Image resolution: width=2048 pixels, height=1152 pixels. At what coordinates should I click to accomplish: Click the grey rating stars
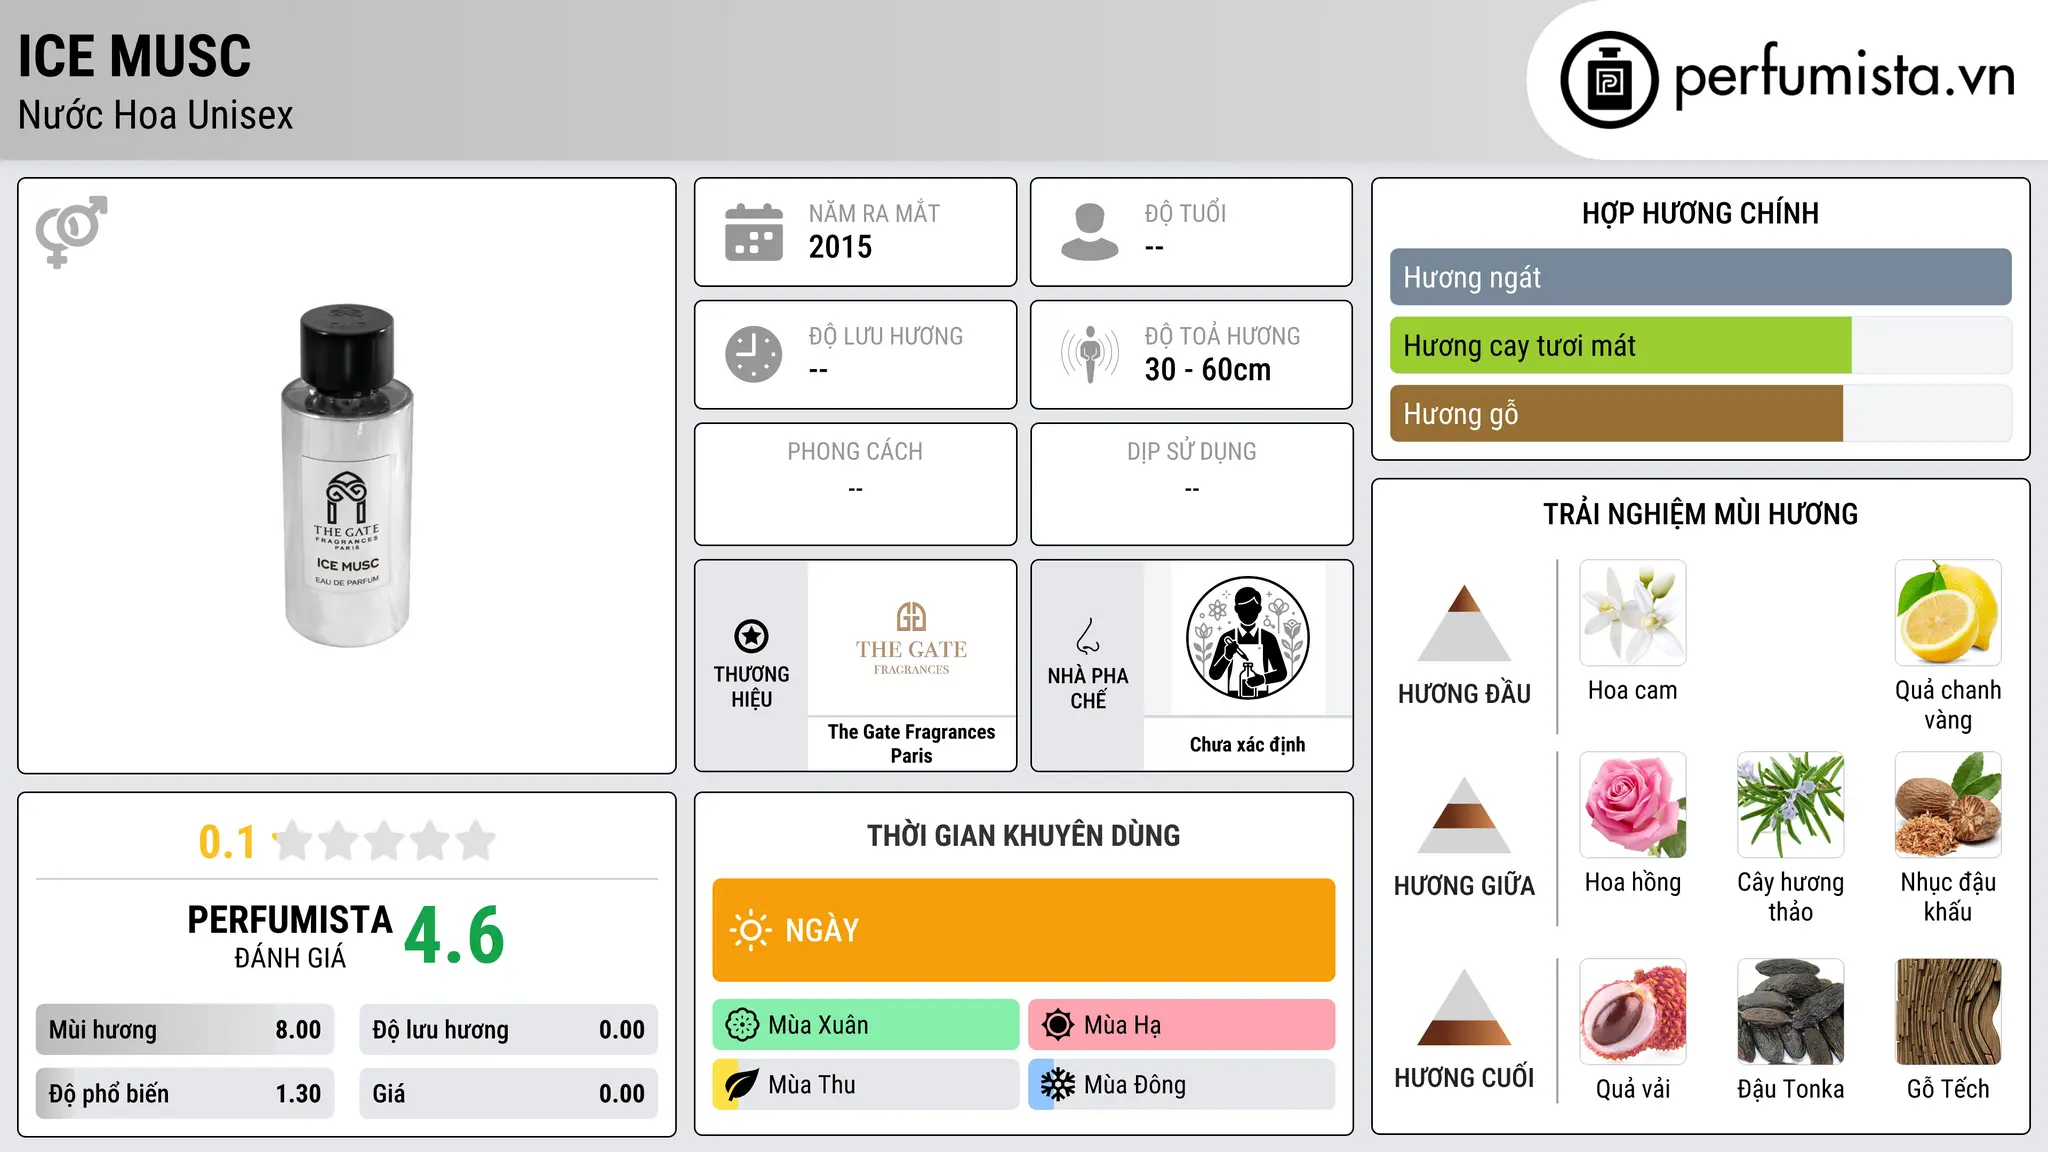click(x=385, y=841)
